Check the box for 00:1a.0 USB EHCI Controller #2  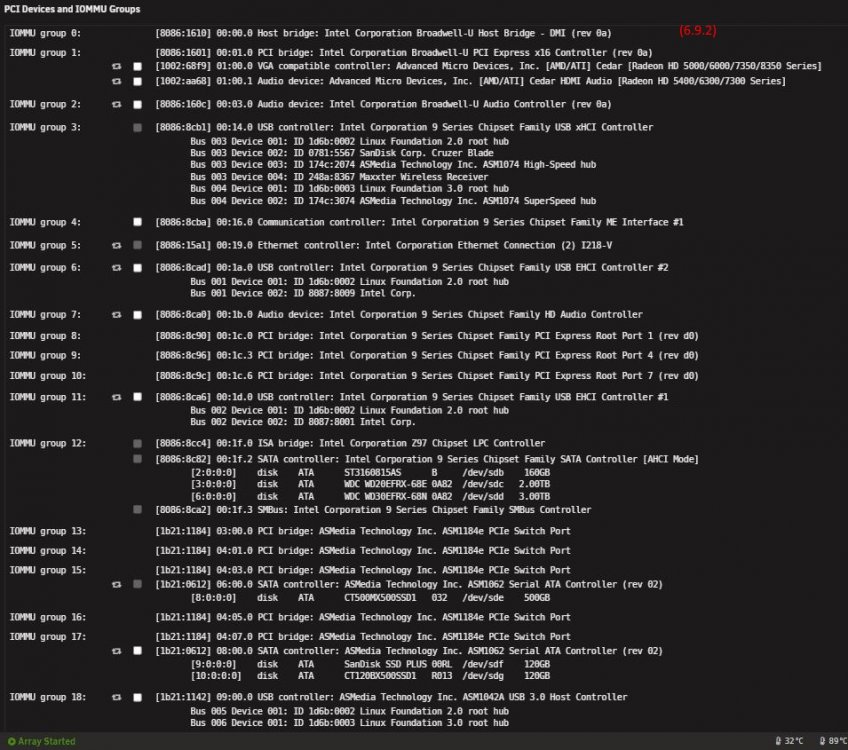pyautogui.click(x=137, y=268)
